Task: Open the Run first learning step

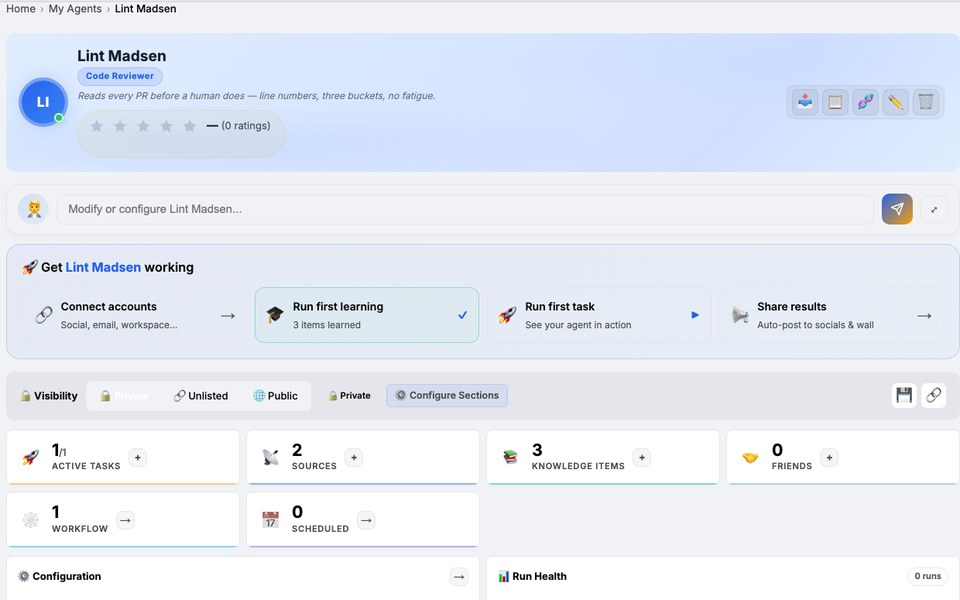Action: (x=367, y=315)
